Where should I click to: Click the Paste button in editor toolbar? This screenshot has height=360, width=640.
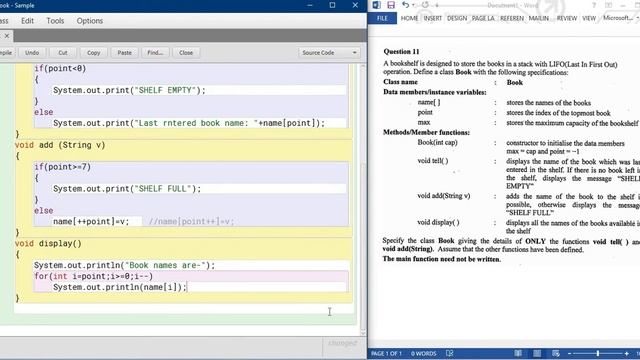click(x=124, y=53)
